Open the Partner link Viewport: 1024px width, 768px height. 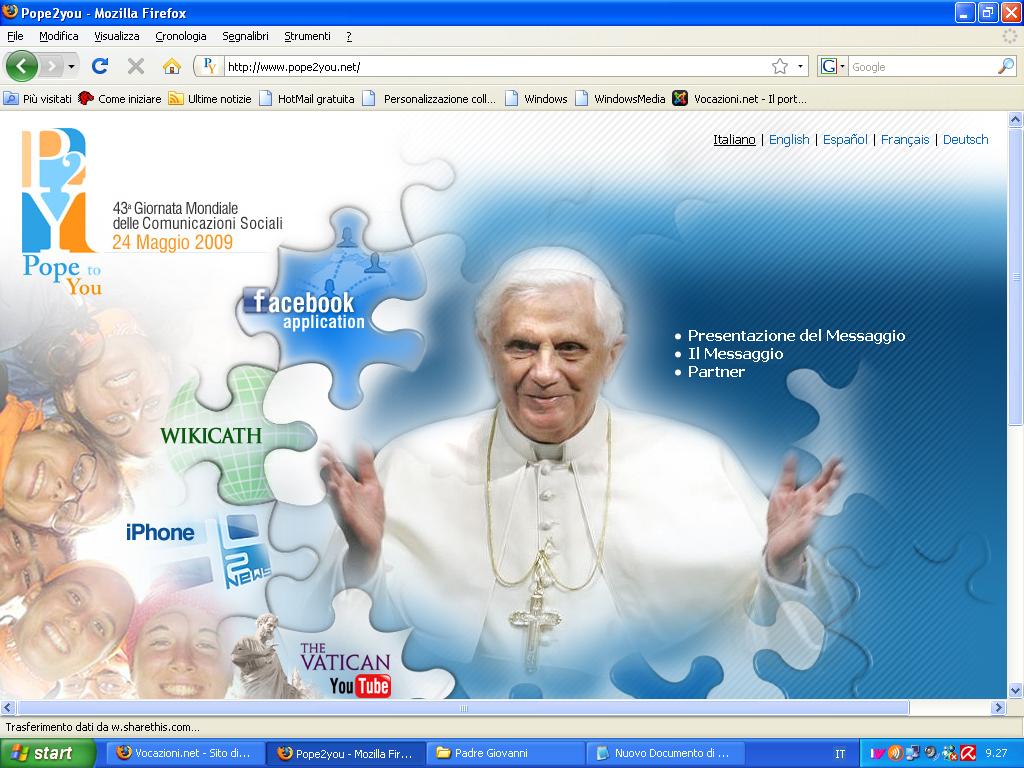716,372
